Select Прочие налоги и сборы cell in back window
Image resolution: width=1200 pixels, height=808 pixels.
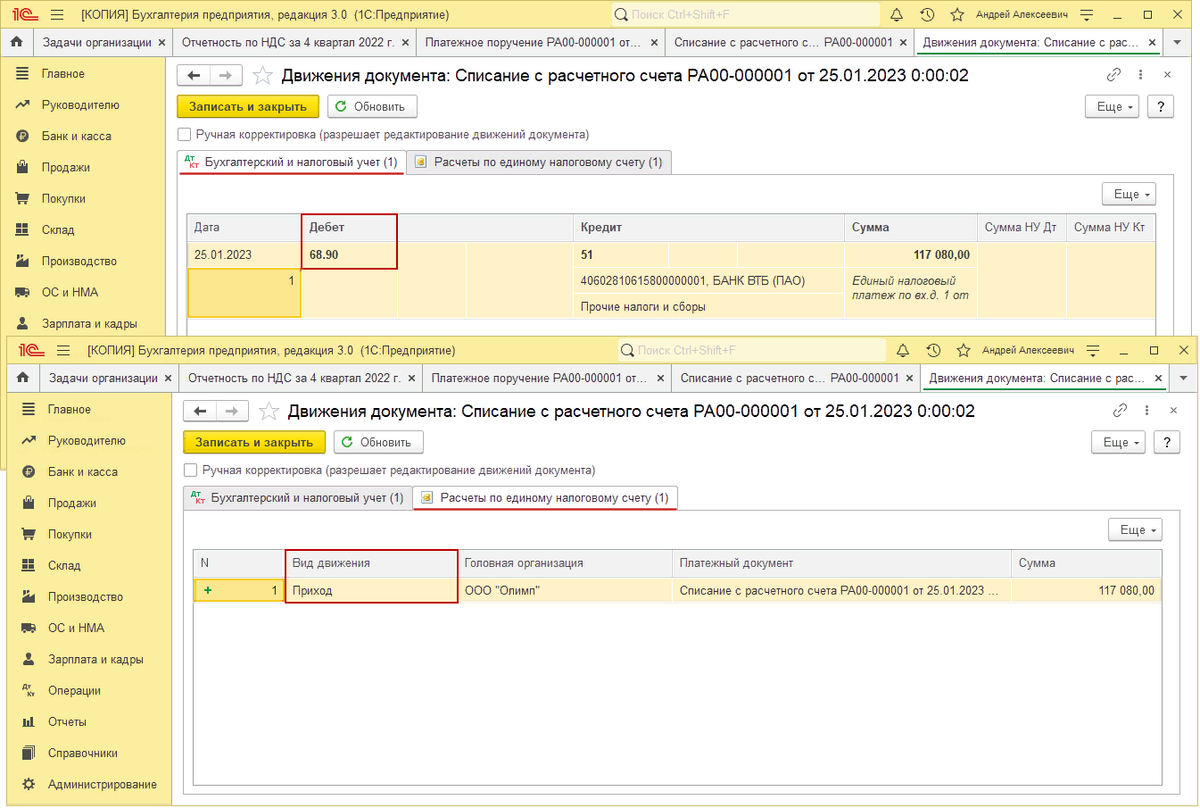709,307
